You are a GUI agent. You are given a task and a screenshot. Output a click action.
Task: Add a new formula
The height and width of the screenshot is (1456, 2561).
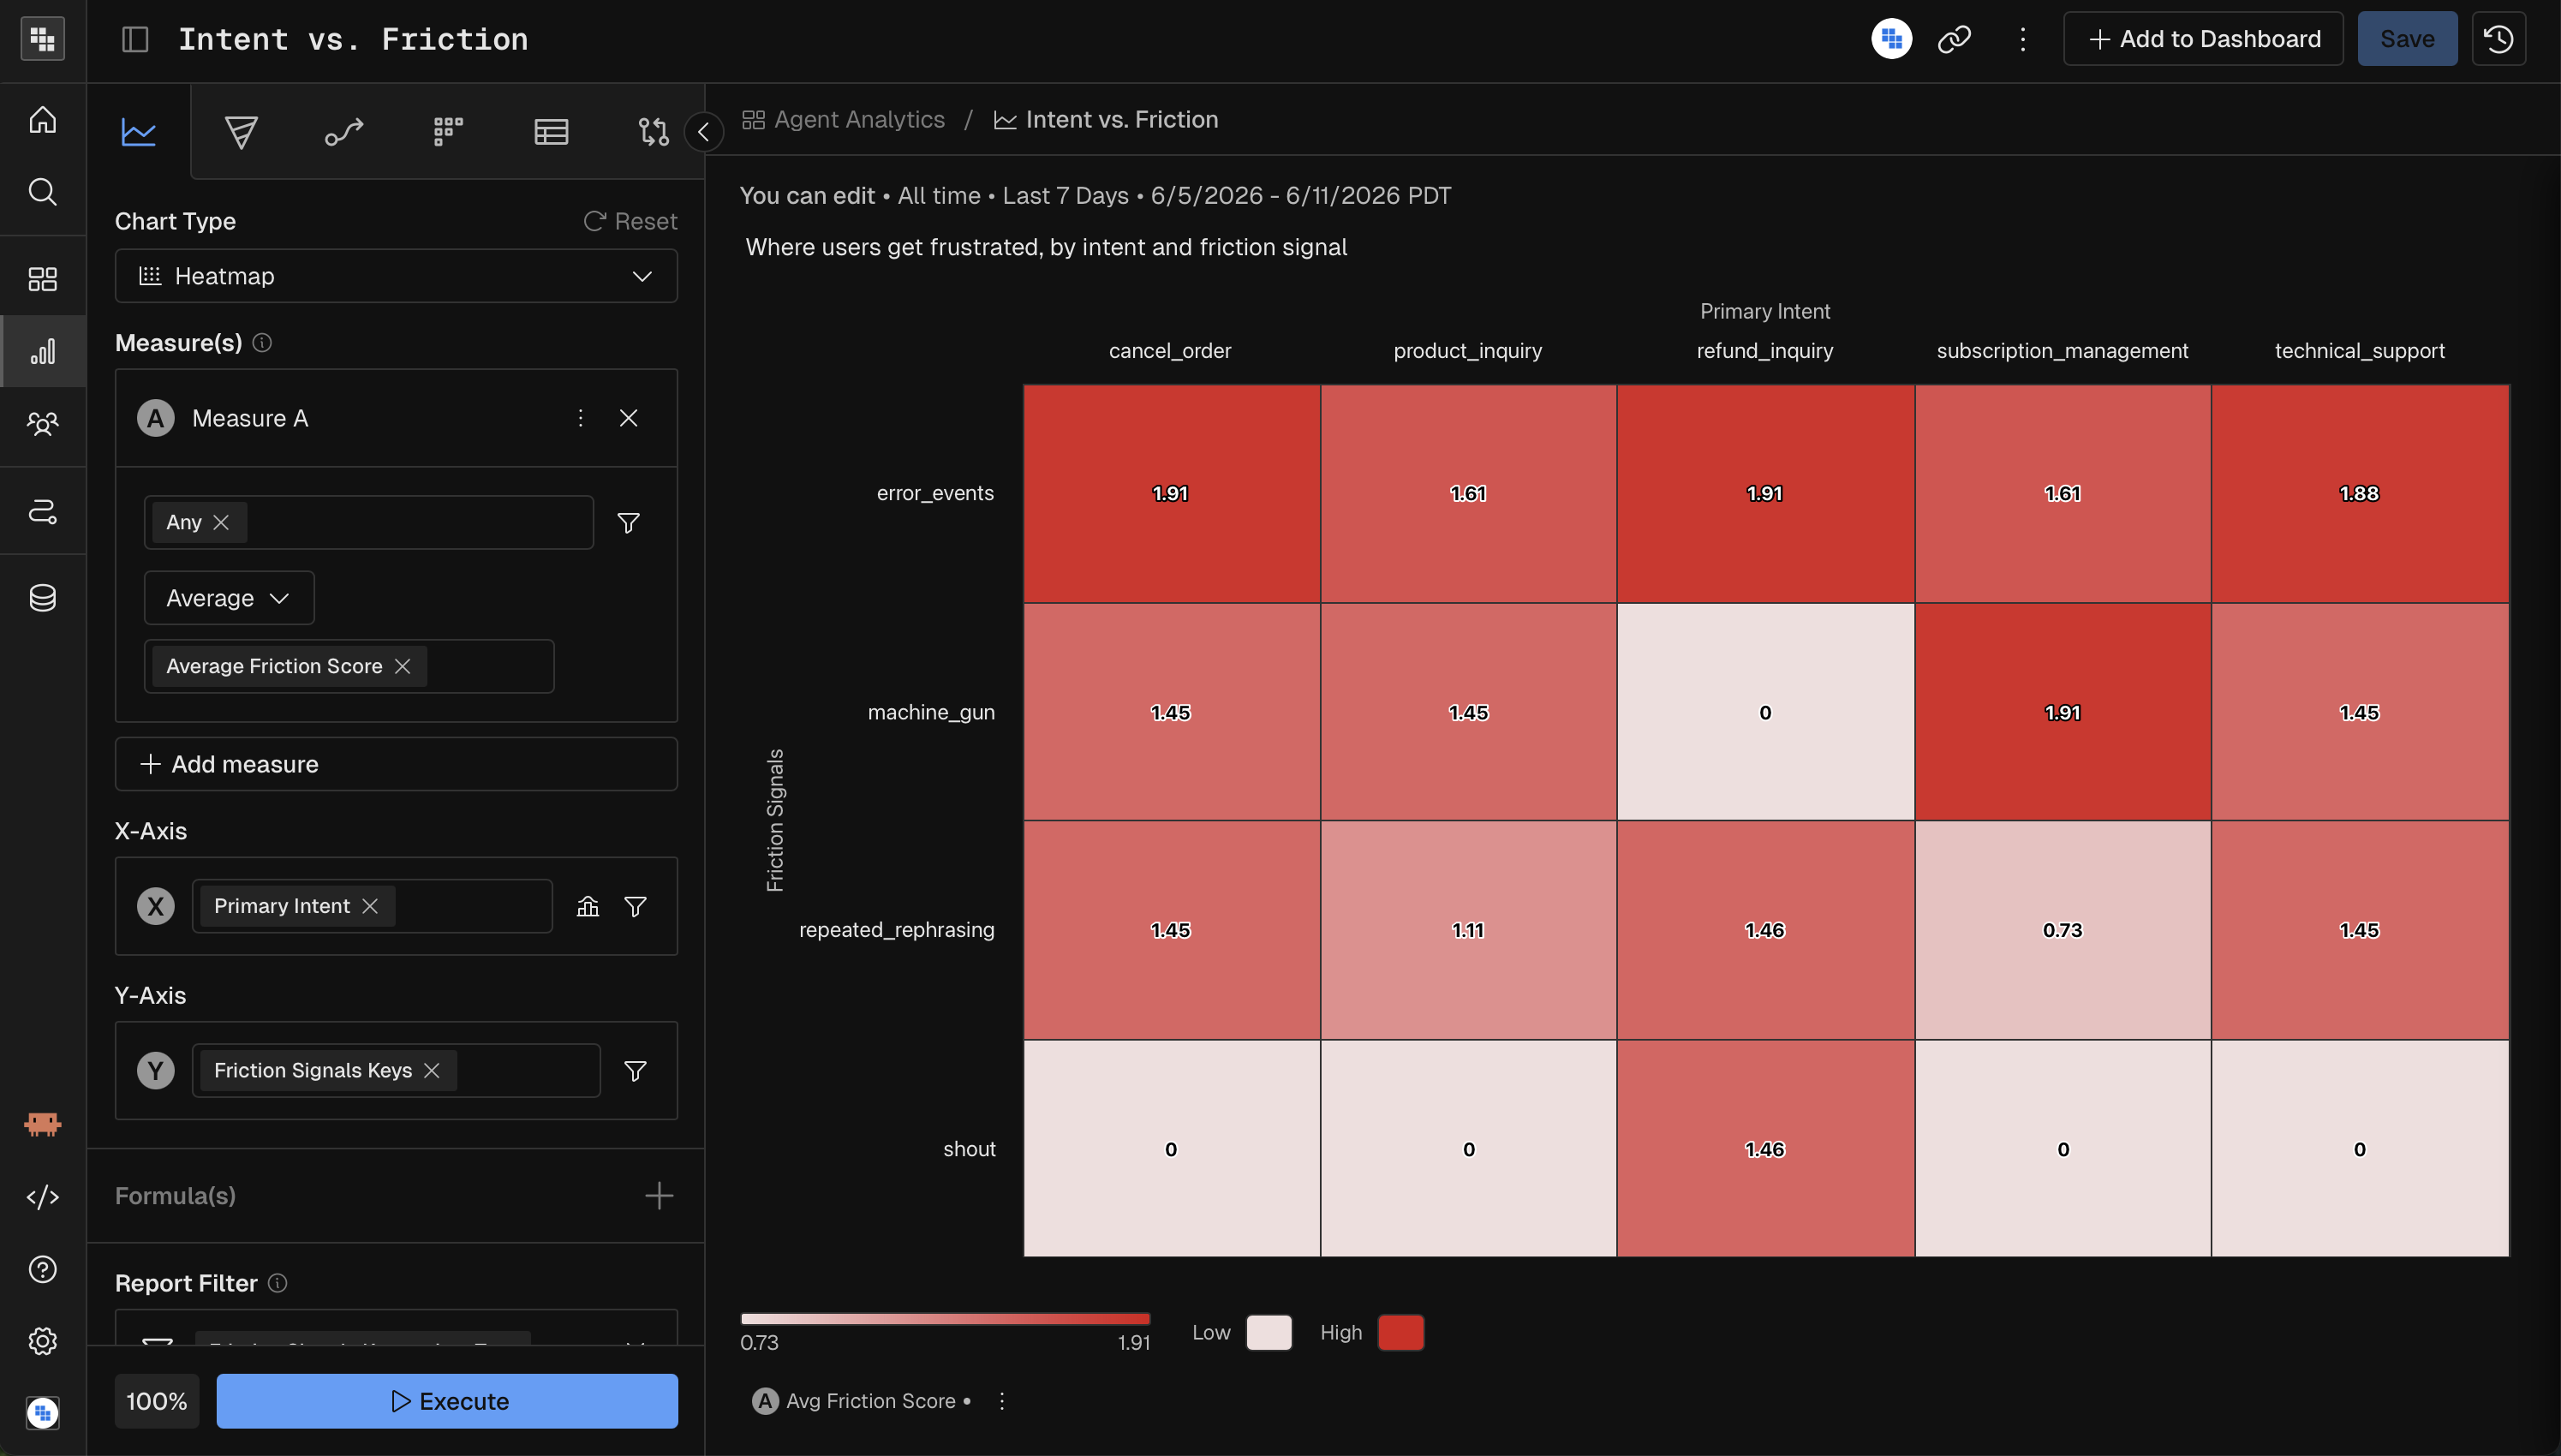(x=659, y=1196)
